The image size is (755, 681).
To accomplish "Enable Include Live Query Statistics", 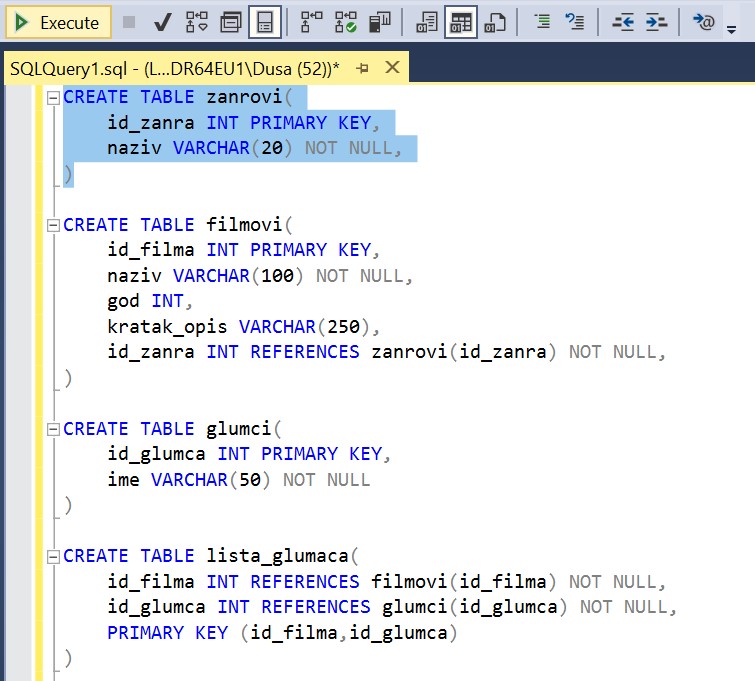I will 346,22.
